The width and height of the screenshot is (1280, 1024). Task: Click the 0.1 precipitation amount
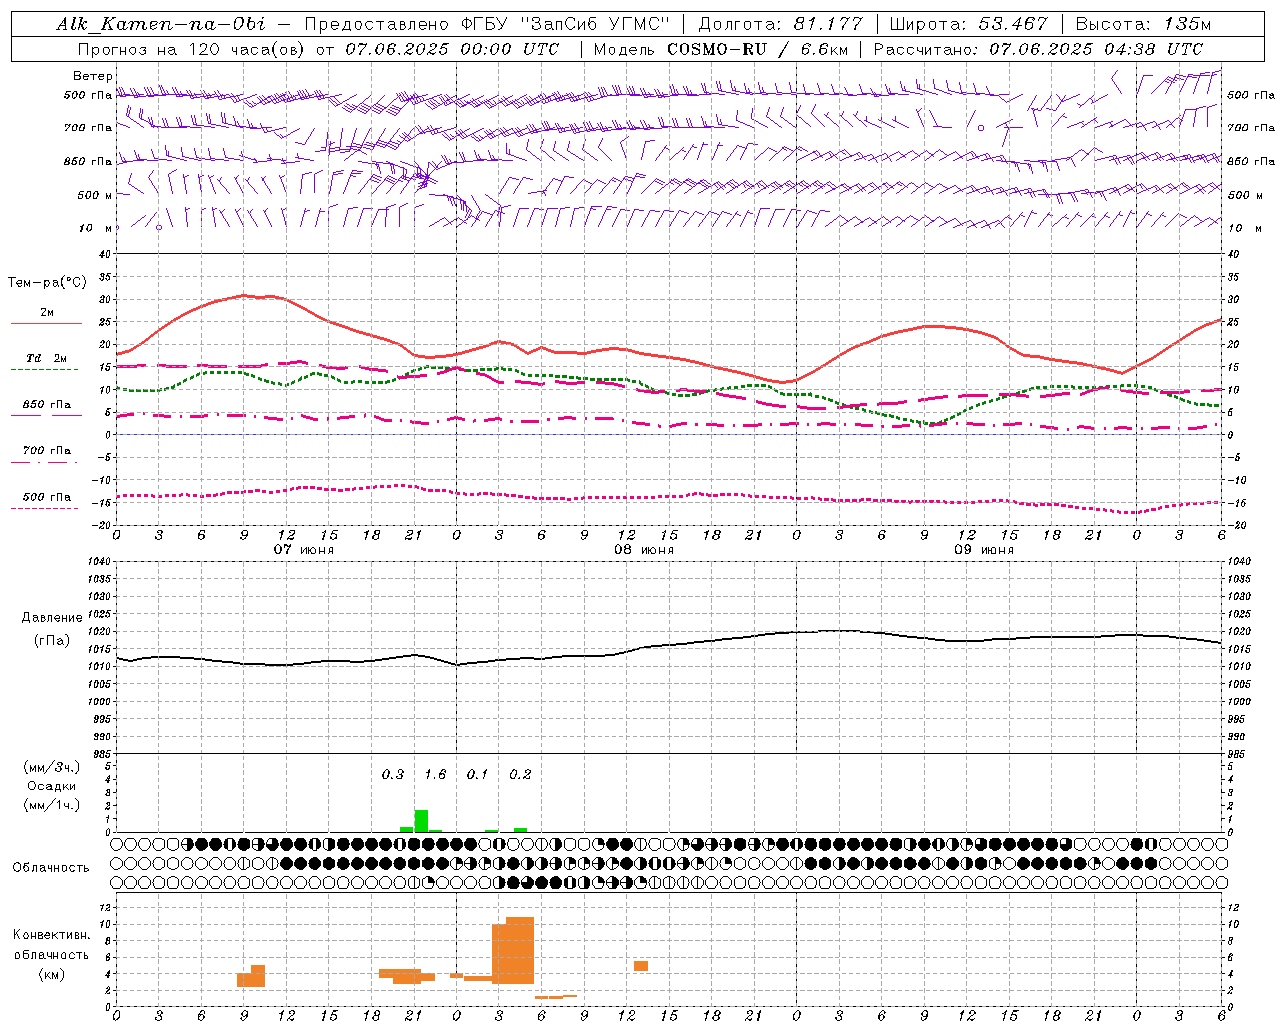pyautogui.click(x=477, y=775)
